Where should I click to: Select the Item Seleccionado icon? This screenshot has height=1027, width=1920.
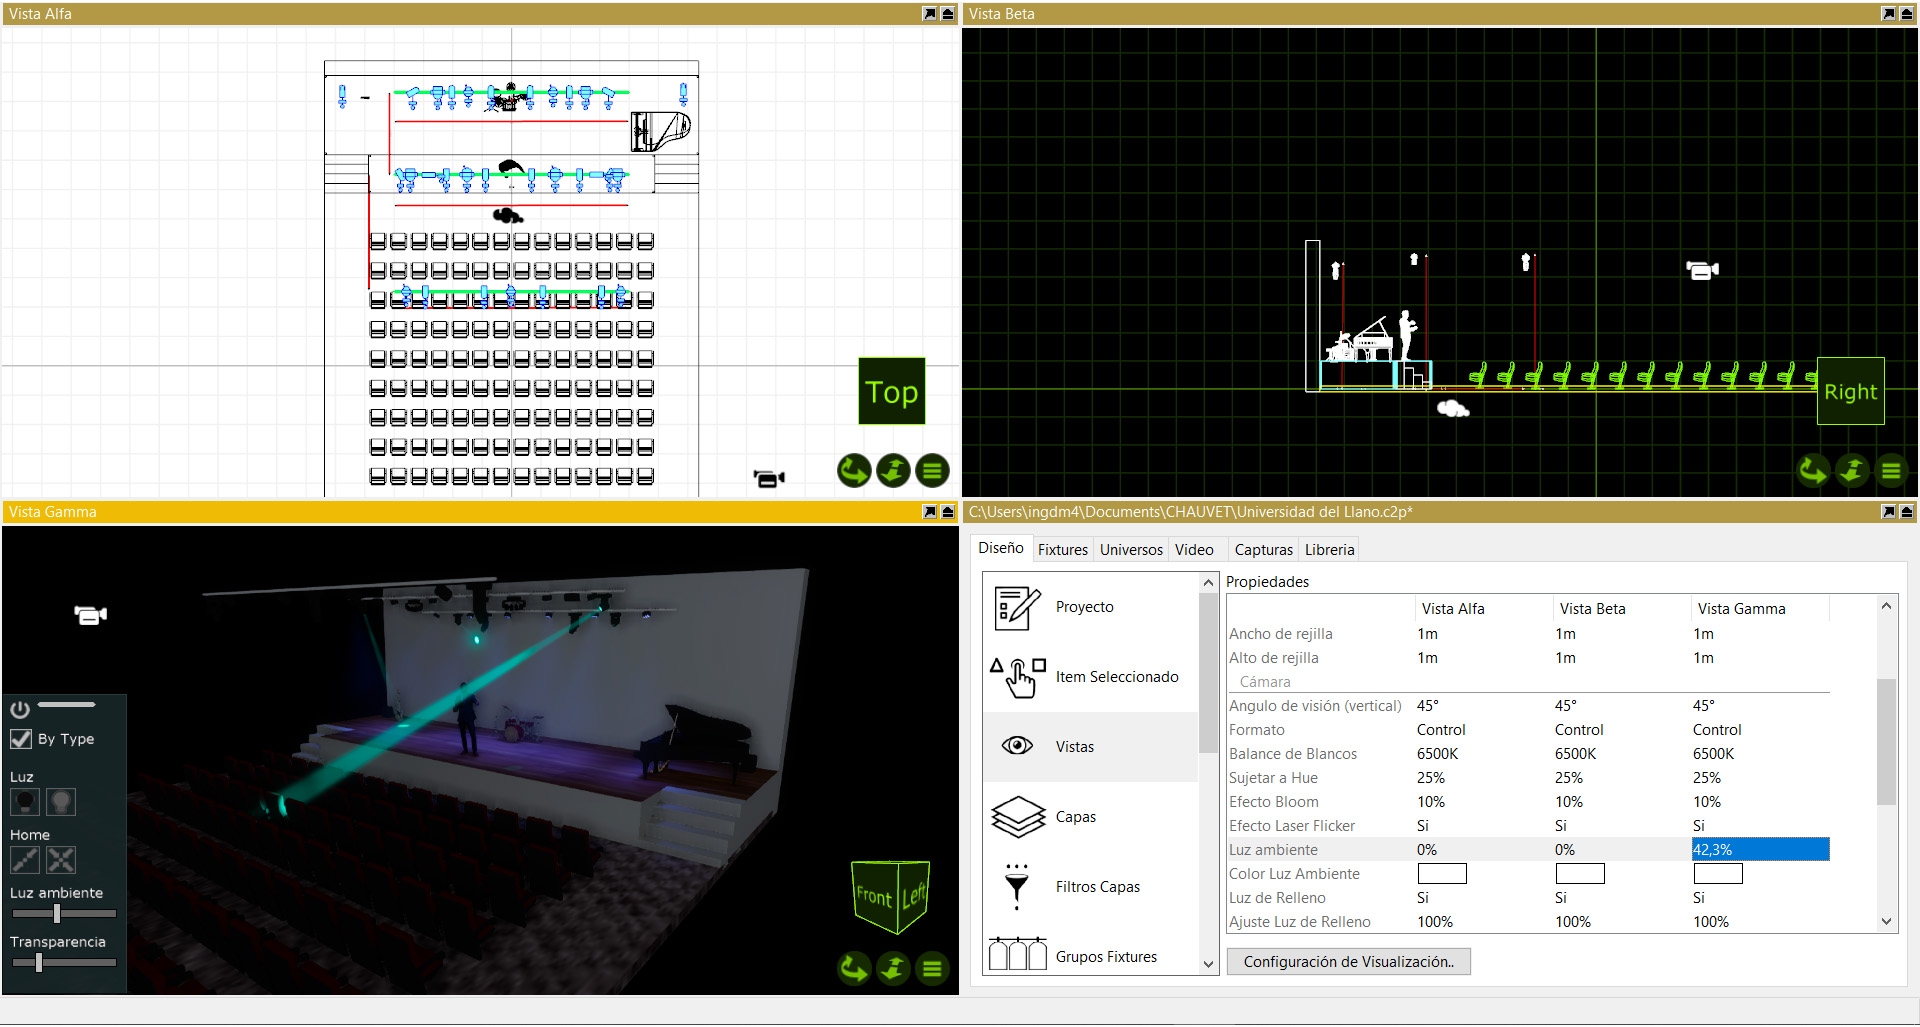1018,677
